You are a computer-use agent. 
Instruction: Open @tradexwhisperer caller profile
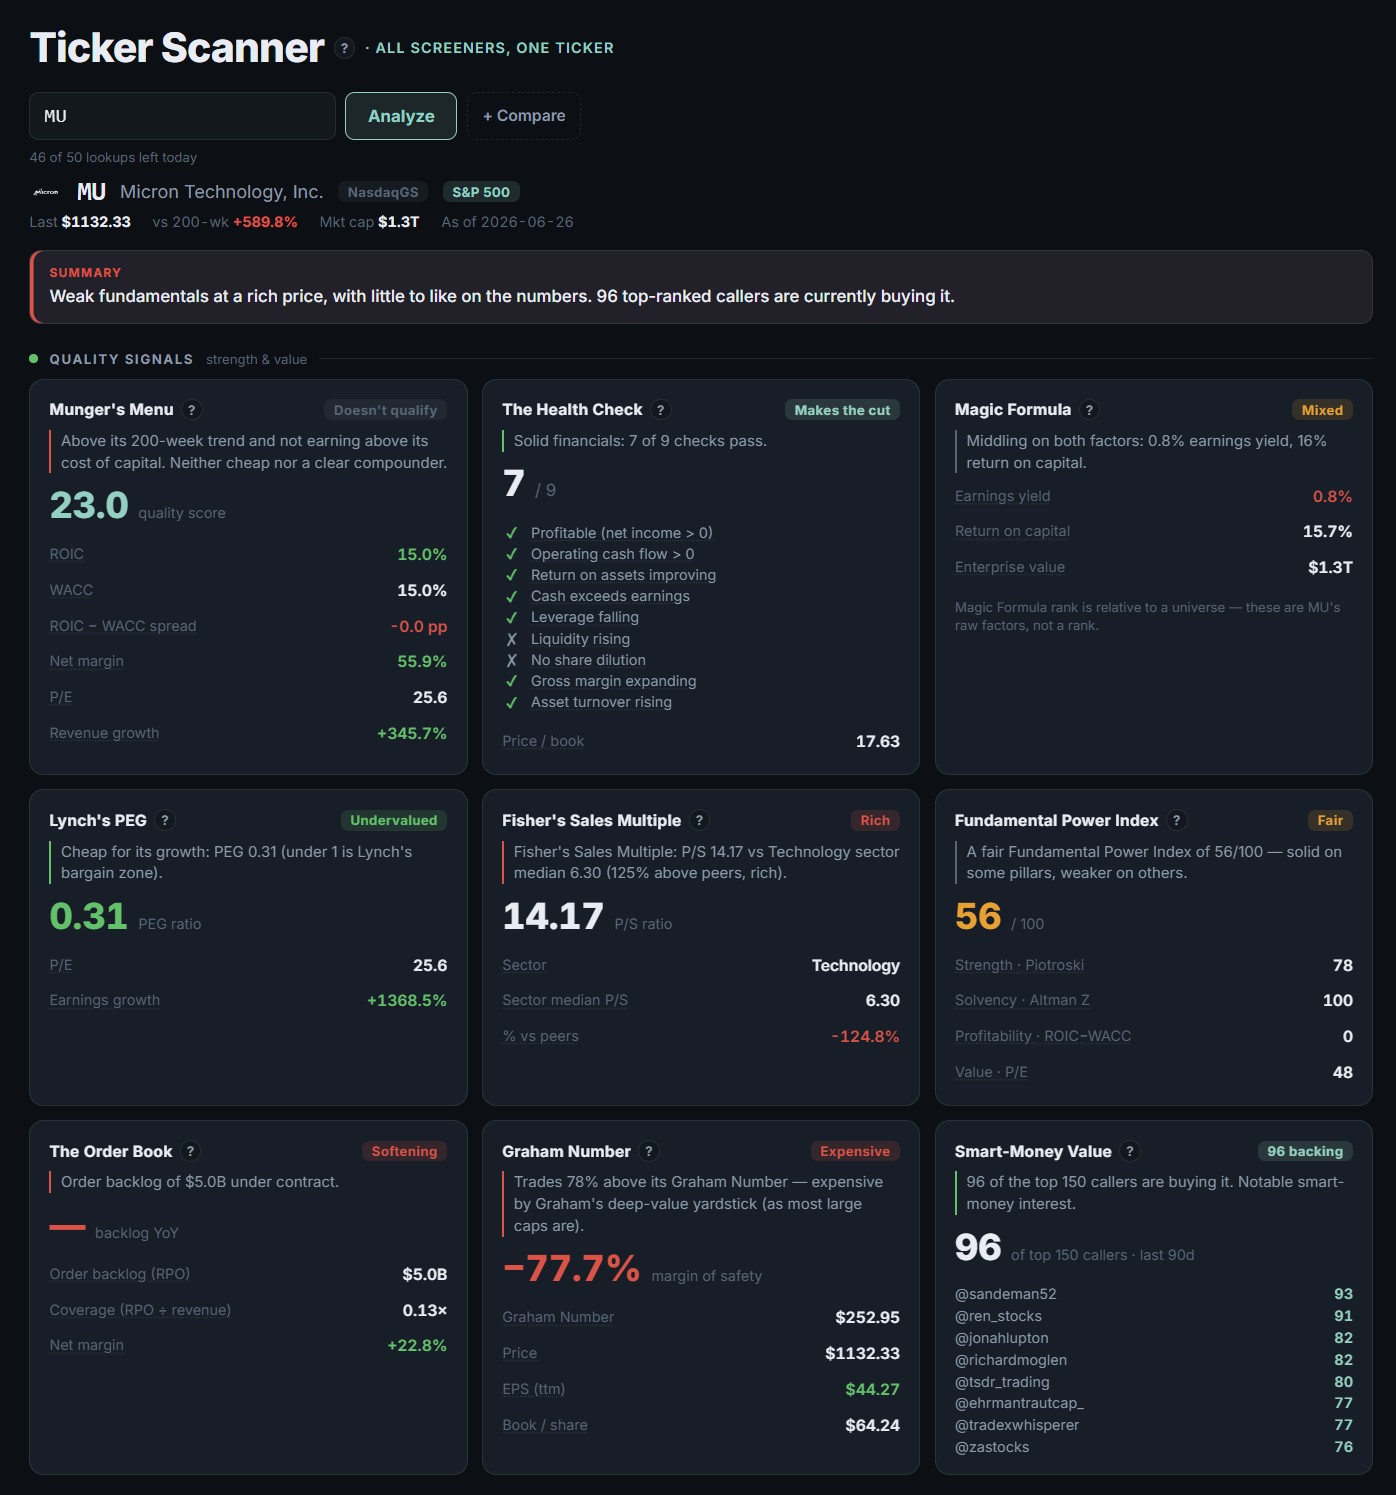click(1017, 1425)
